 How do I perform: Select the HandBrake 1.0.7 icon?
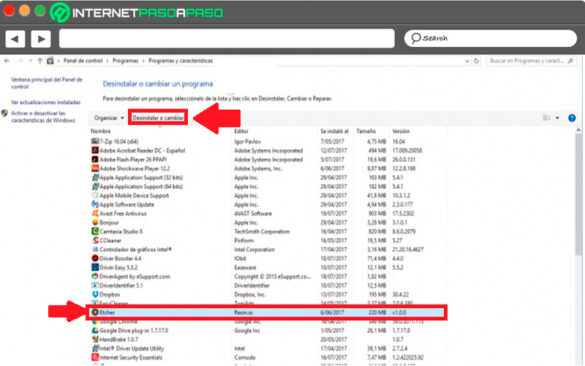click(95, 339)
